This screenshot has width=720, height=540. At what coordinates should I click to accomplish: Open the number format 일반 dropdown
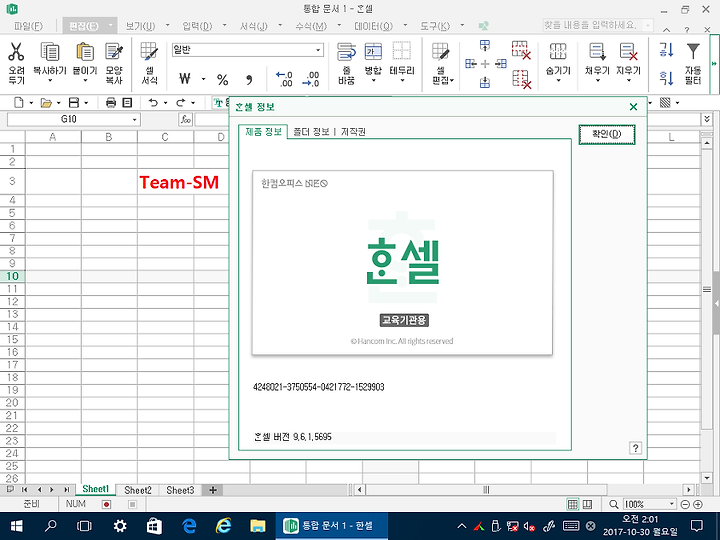318,50
